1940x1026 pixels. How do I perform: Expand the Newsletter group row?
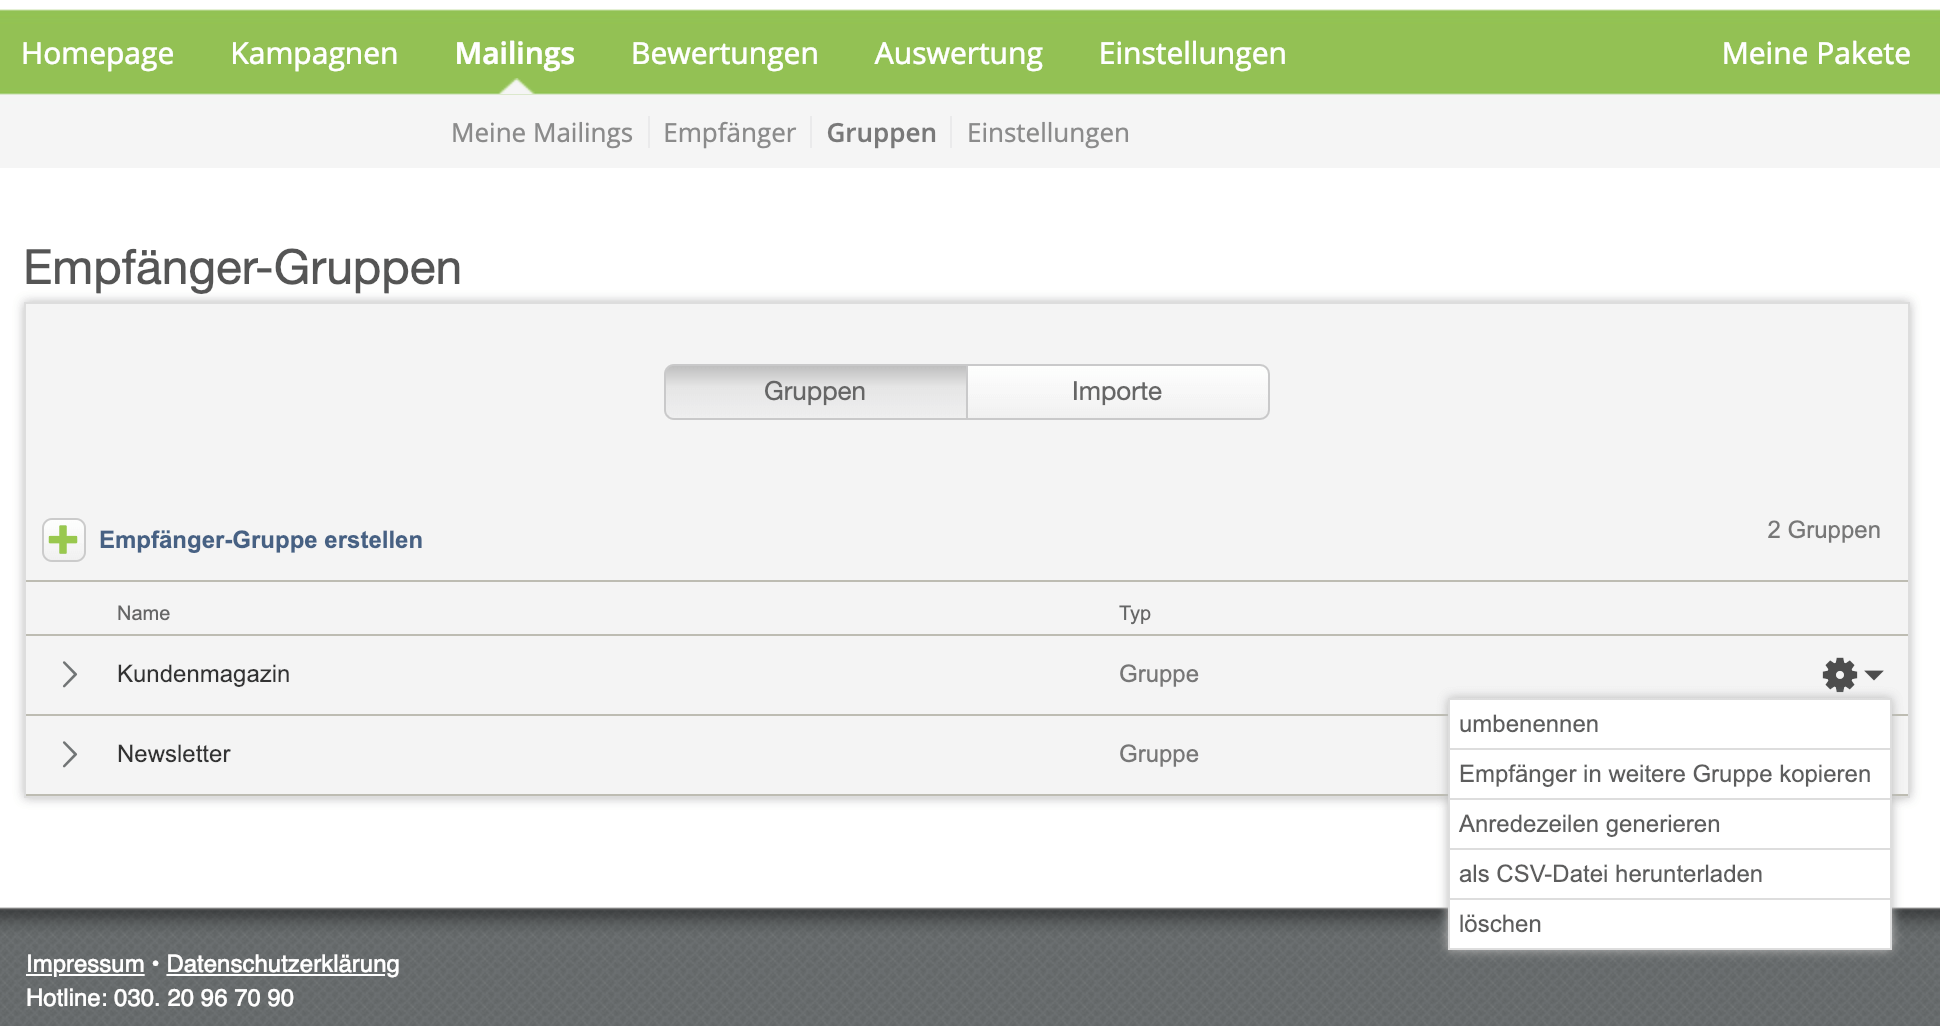70,754
